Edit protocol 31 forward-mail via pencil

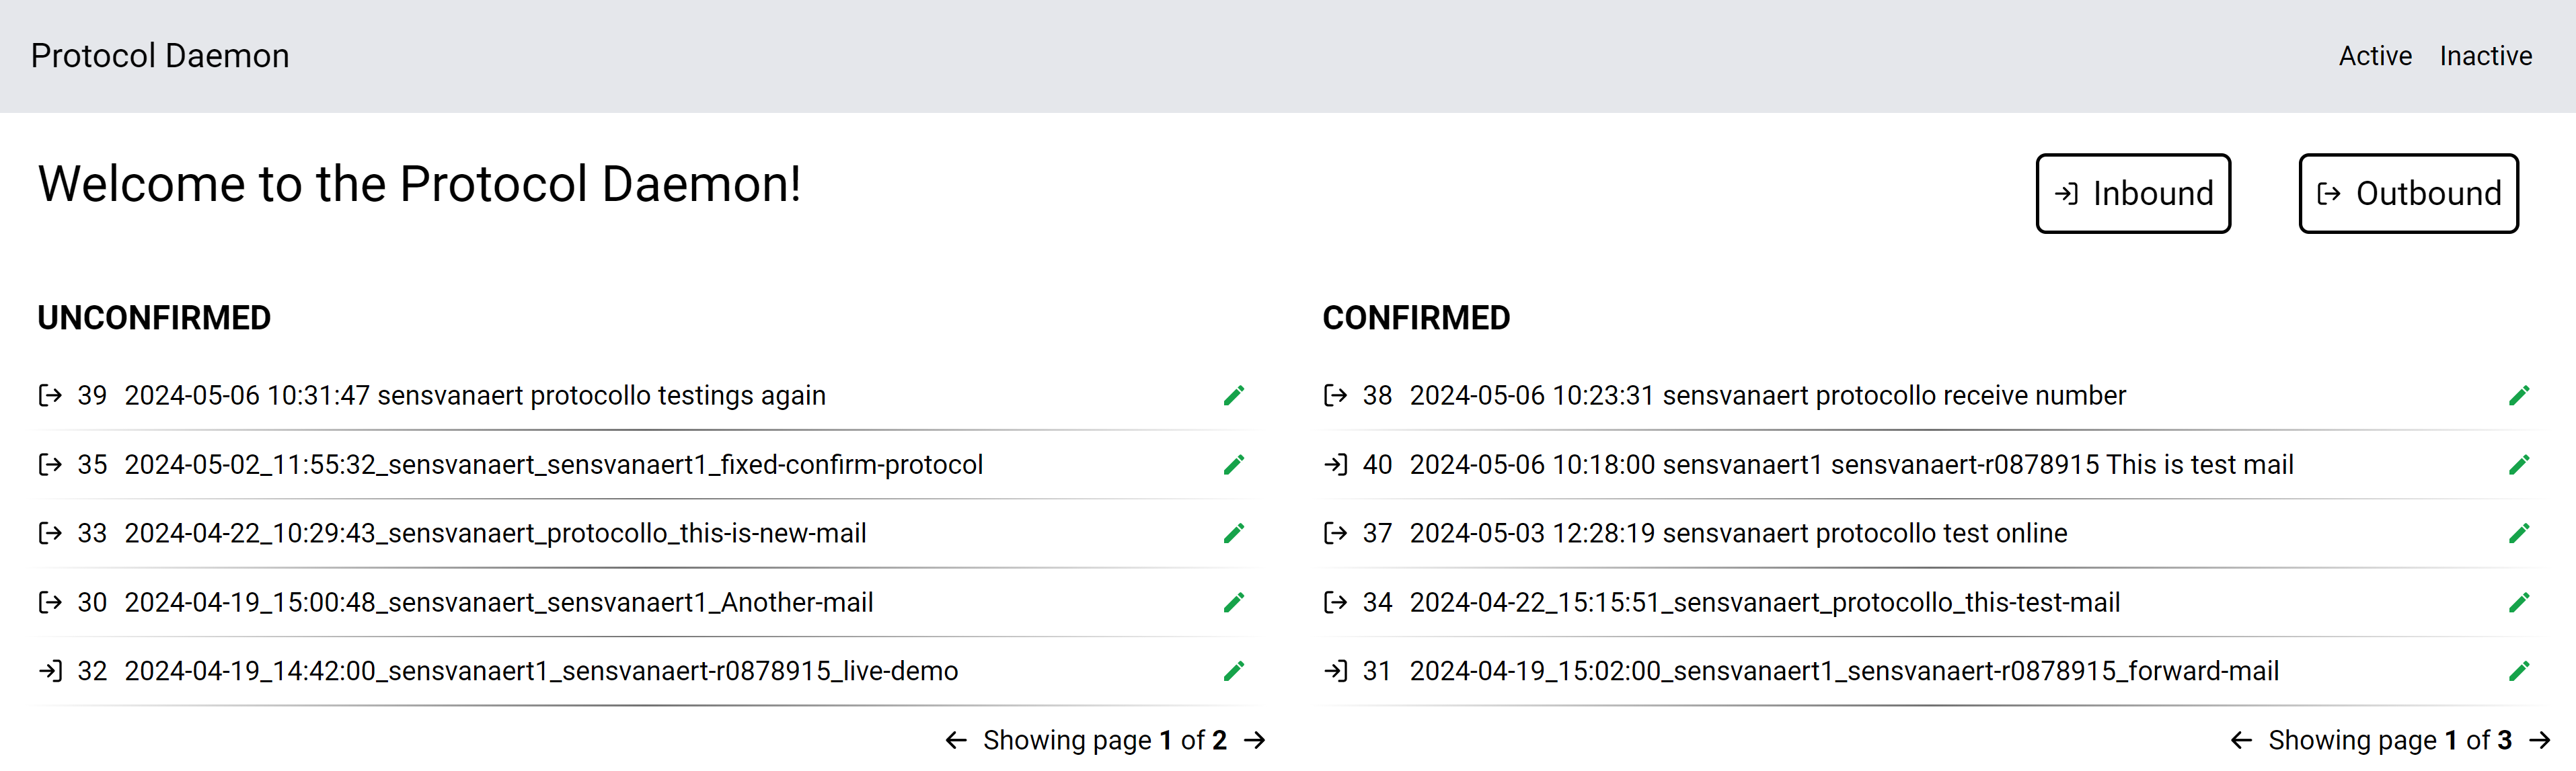pos(2519,671)
